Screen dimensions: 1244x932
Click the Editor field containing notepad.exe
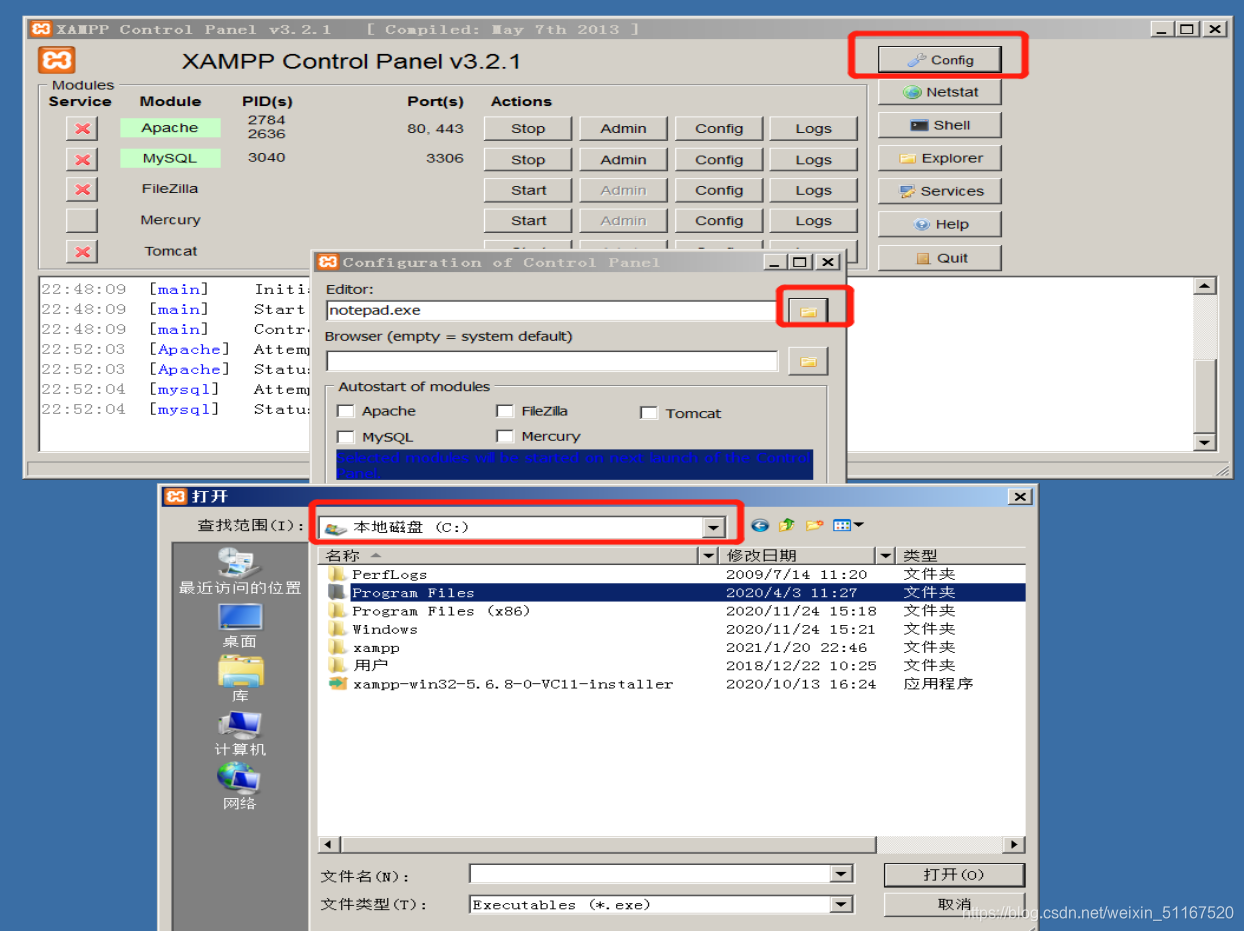[551, 311]
